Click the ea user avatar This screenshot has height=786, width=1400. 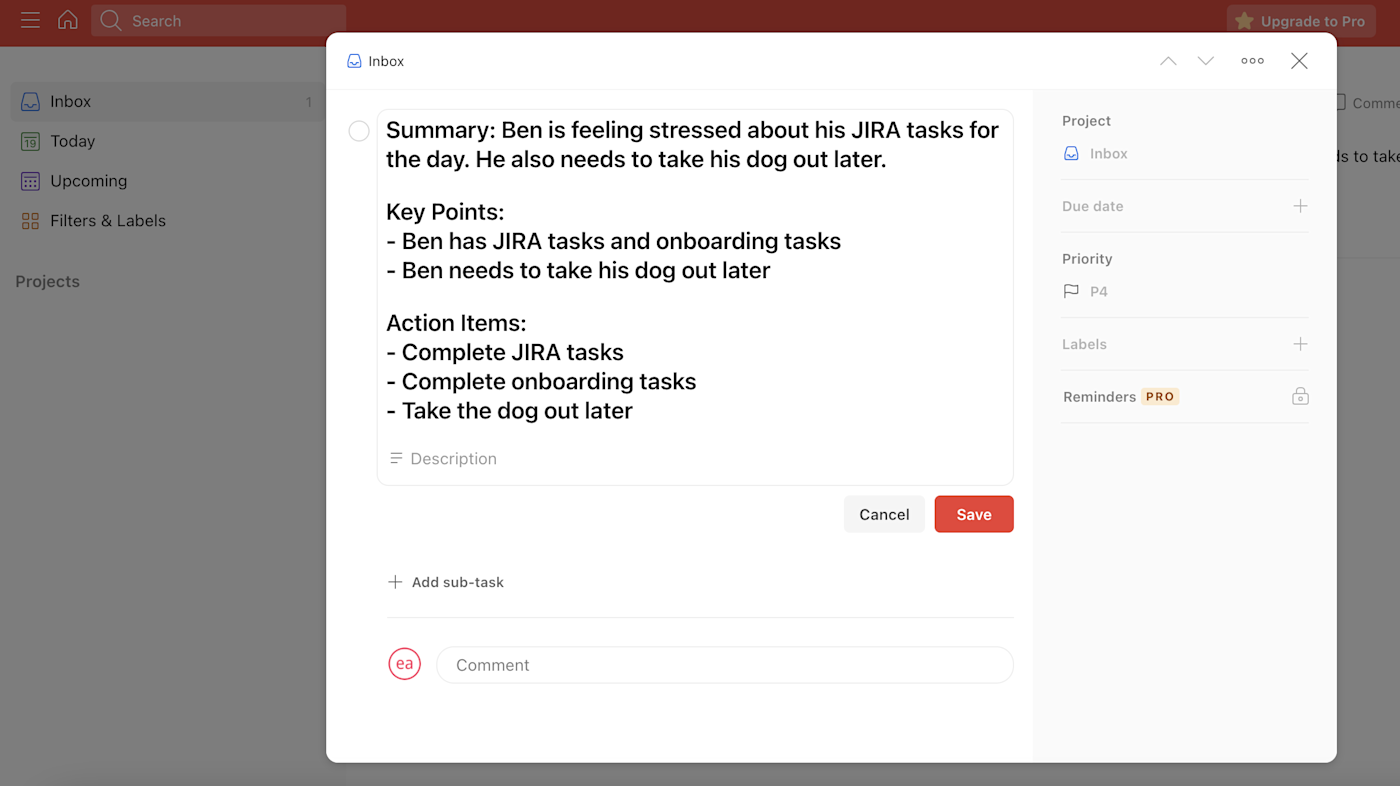(x=405, y=664)
